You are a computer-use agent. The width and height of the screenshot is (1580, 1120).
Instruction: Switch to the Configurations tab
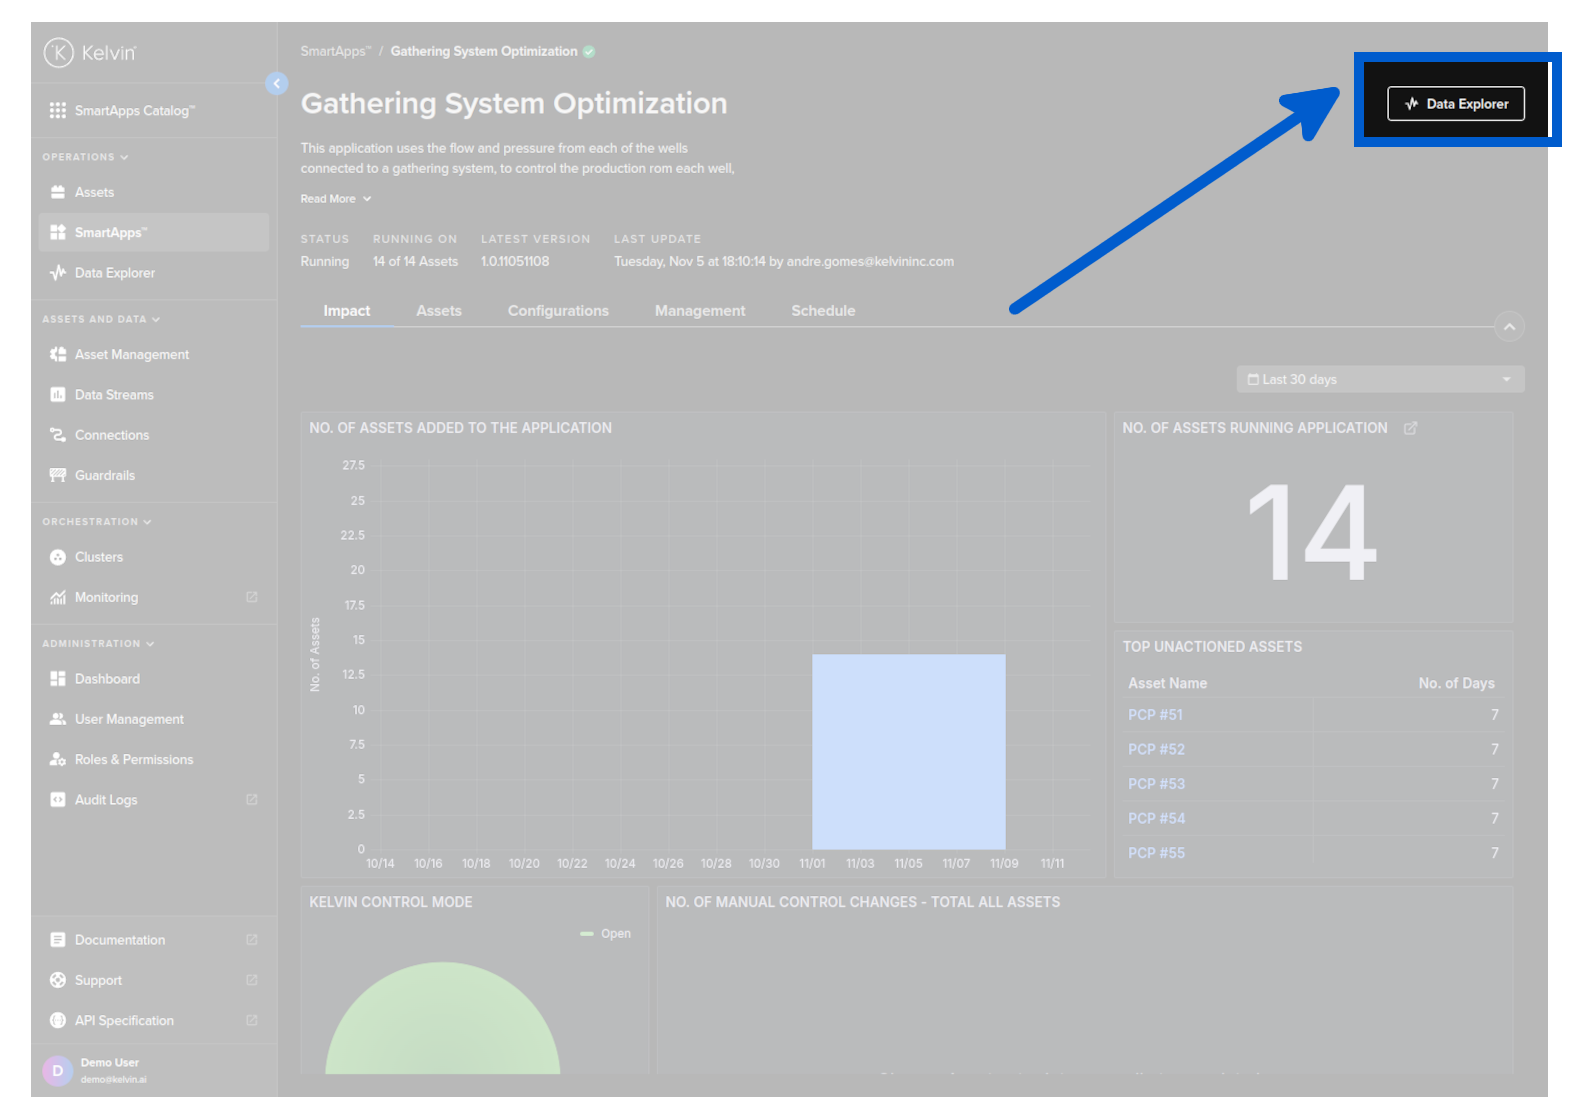[x=558, y=311]
